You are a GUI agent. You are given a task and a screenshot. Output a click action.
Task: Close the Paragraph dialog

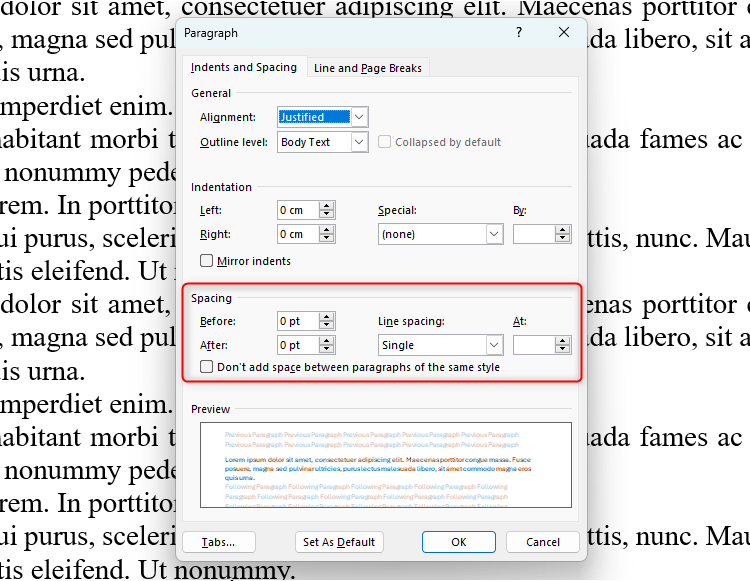point(564,33)
